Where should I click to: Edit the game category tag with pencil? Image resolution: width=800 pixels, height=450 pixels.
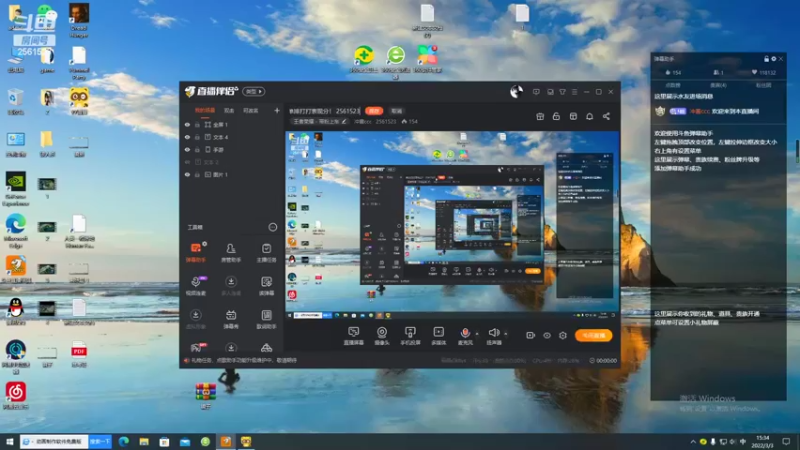[344, 121]
